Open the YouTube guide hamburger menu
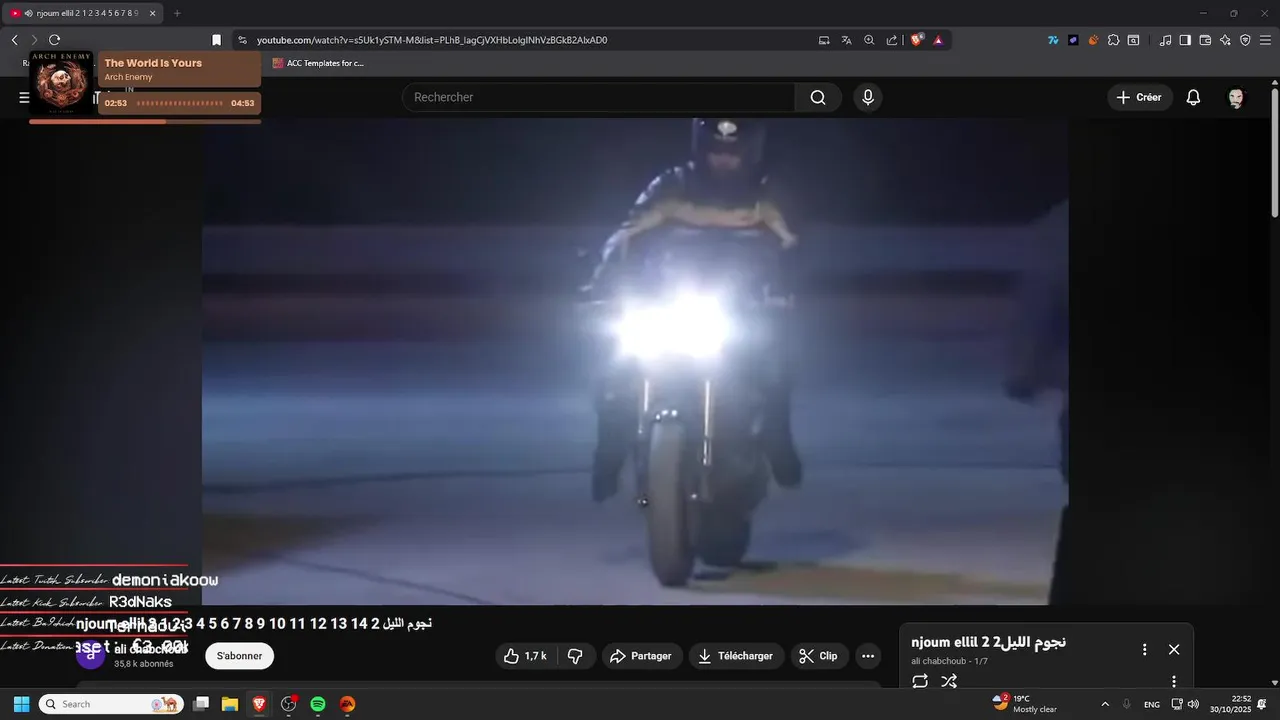The height and width of the screenshot is (720, 1280). coord(24,97)
